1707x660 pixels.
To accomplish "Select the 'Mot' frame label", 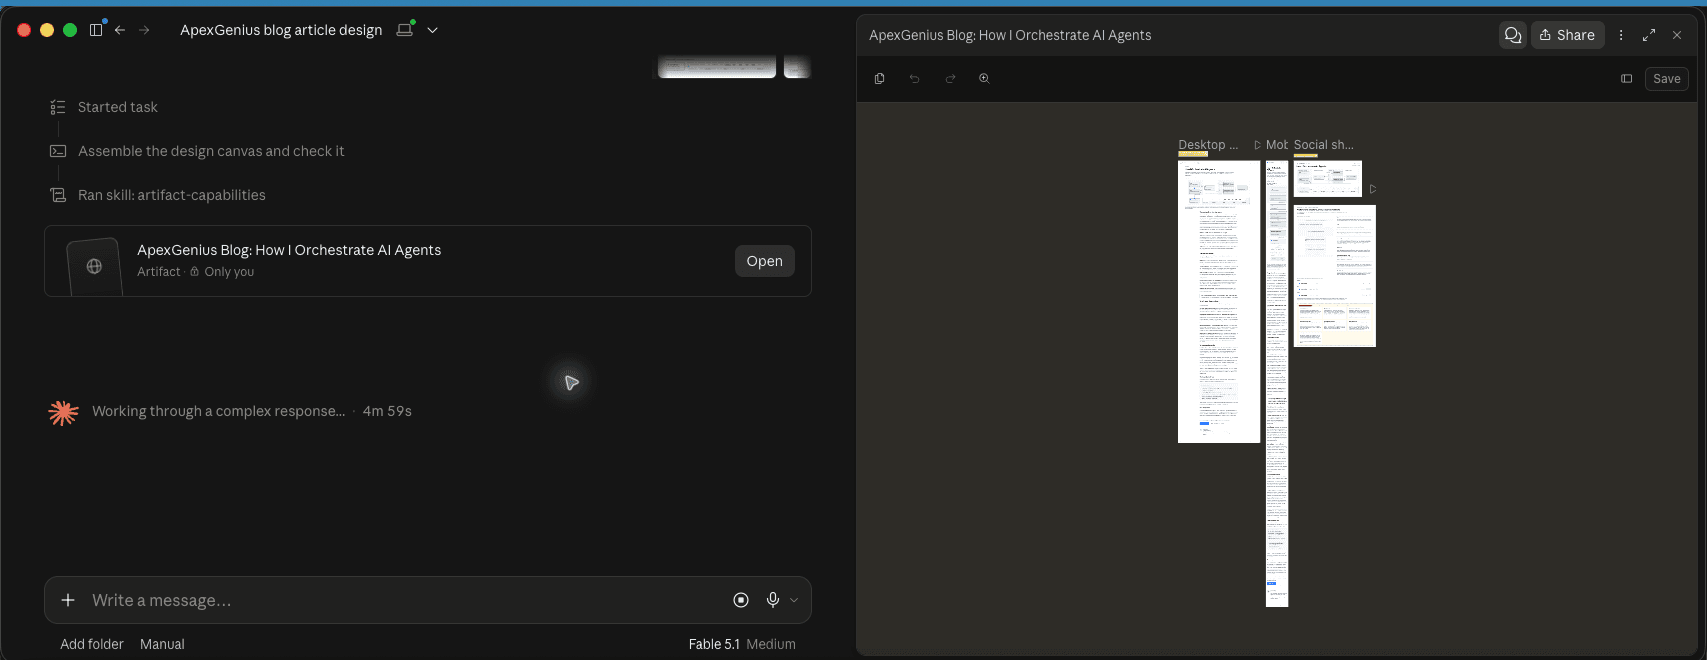I will point(1277,145).
